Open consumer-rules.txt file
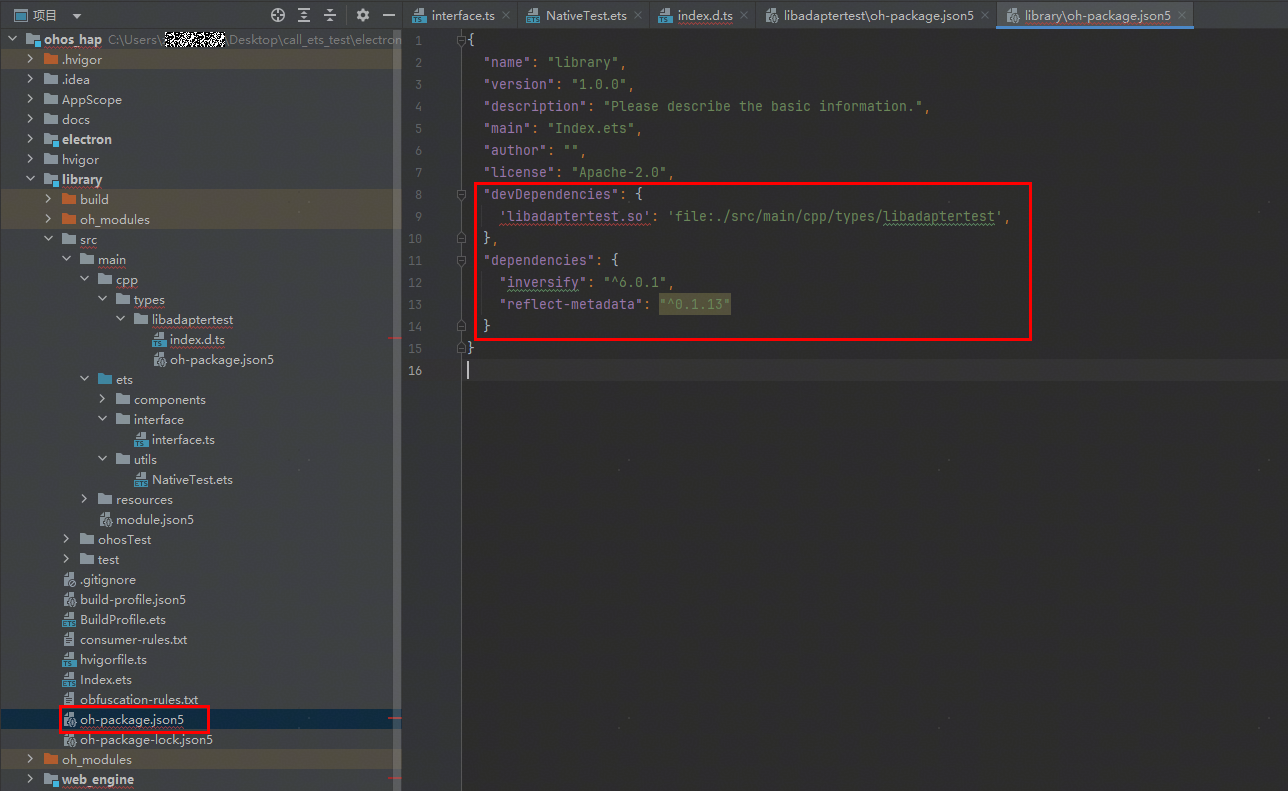 [134, 640]
